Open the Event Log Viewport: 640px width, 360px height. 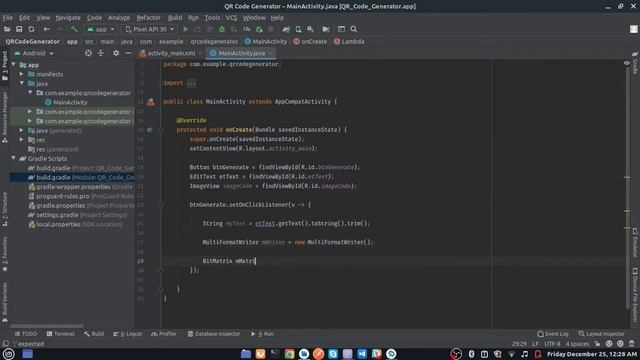pos(553,334)
